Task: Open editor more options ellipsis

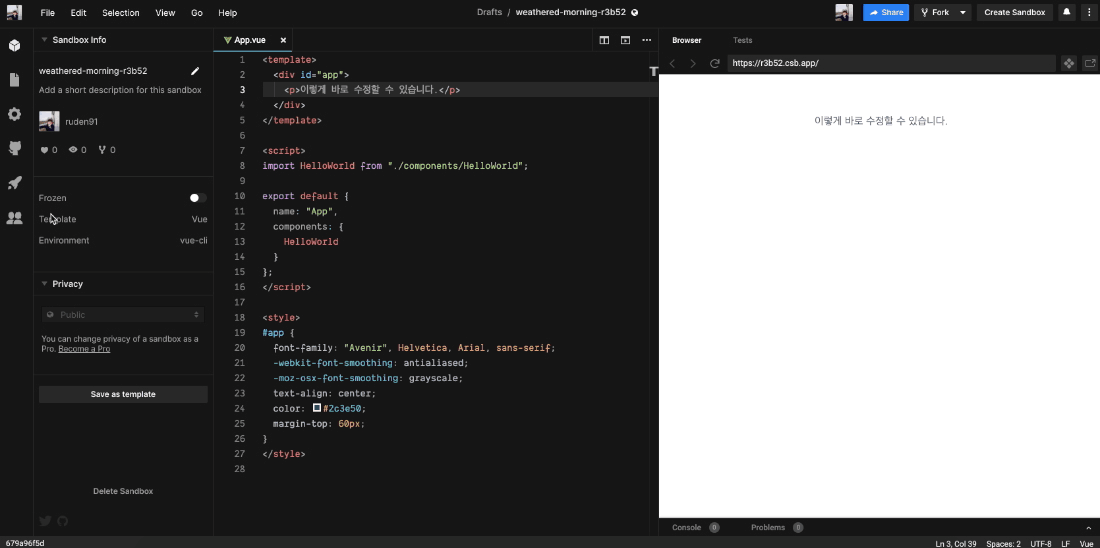Action: 647,40
